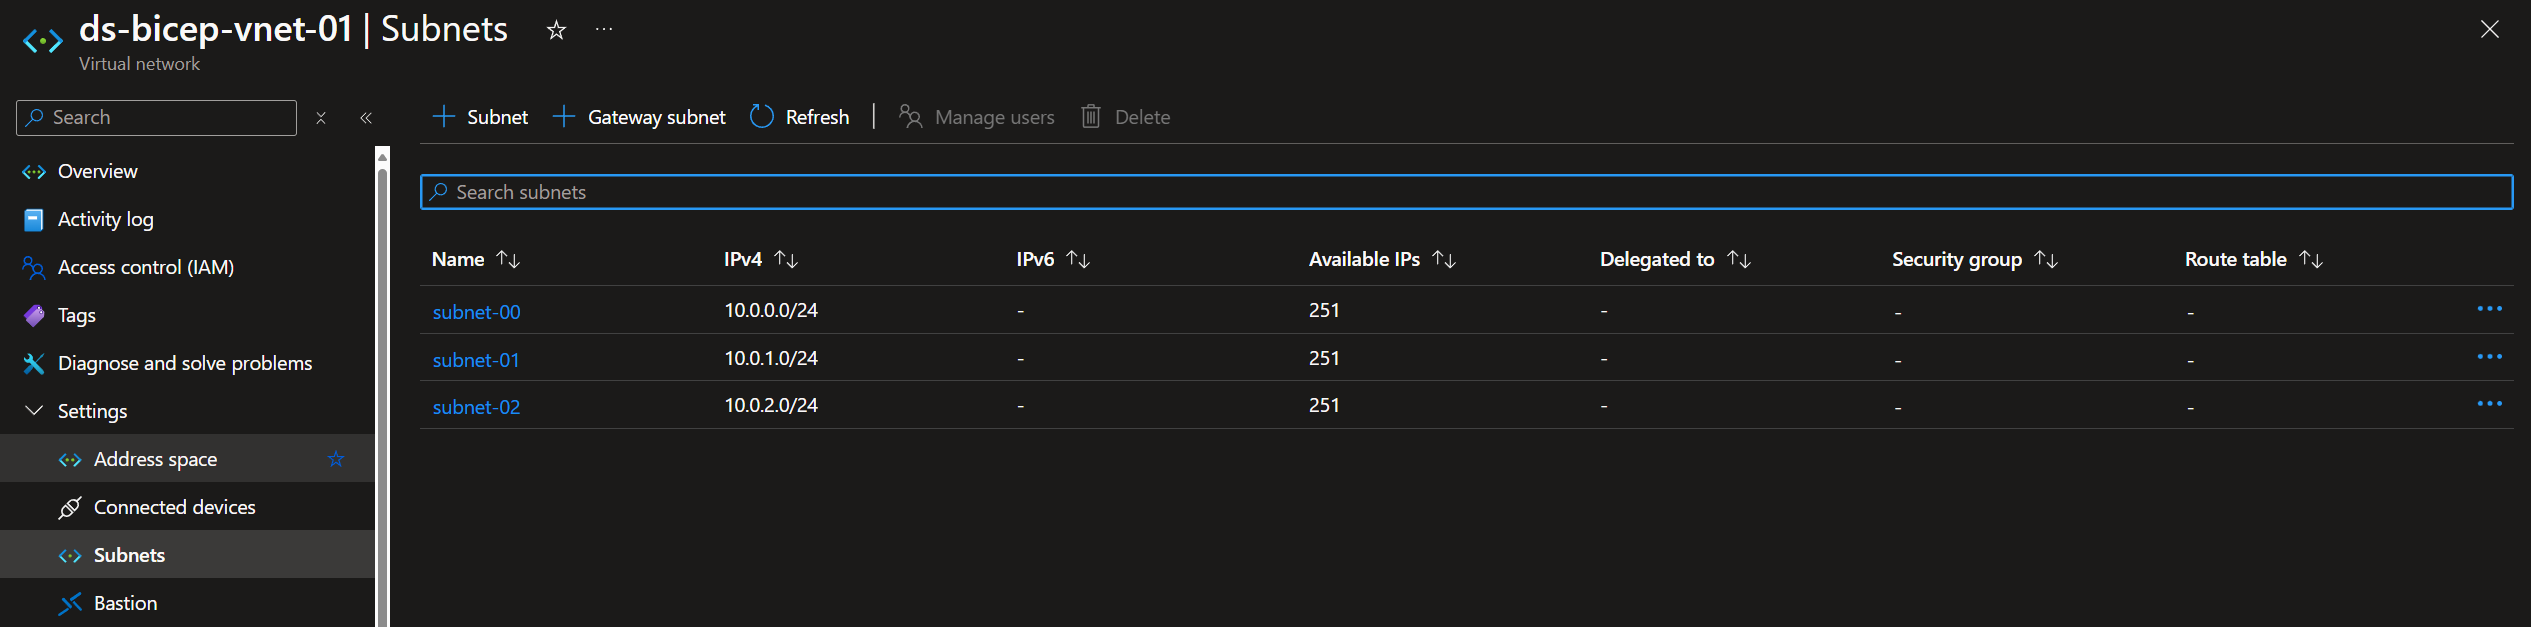This screenshot has width=2531, height=627.
Task: Click the favorite star next to Subnets title
Action: [556, 31]
